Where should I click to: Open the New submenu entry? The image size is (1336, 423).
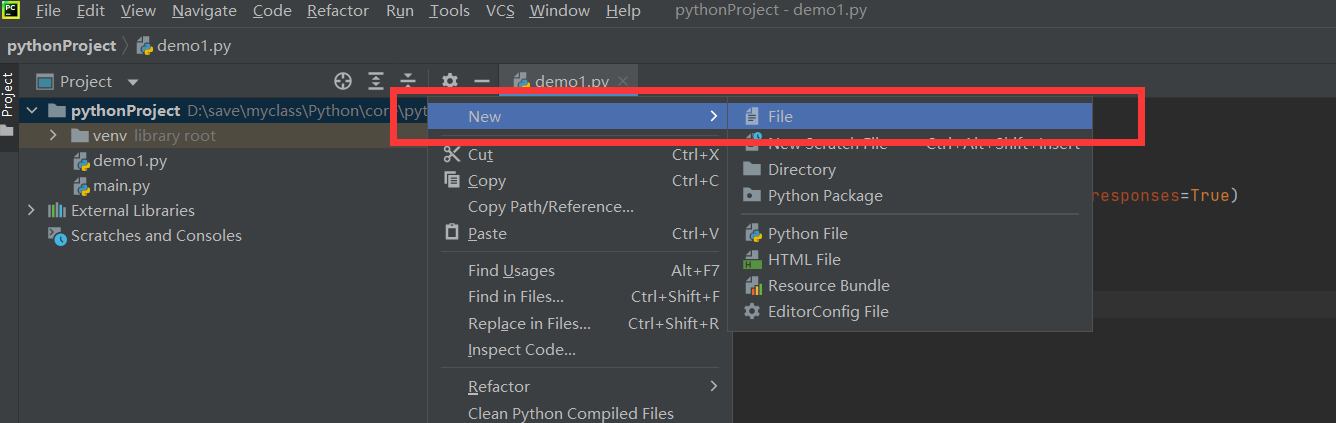click(579, 117)
